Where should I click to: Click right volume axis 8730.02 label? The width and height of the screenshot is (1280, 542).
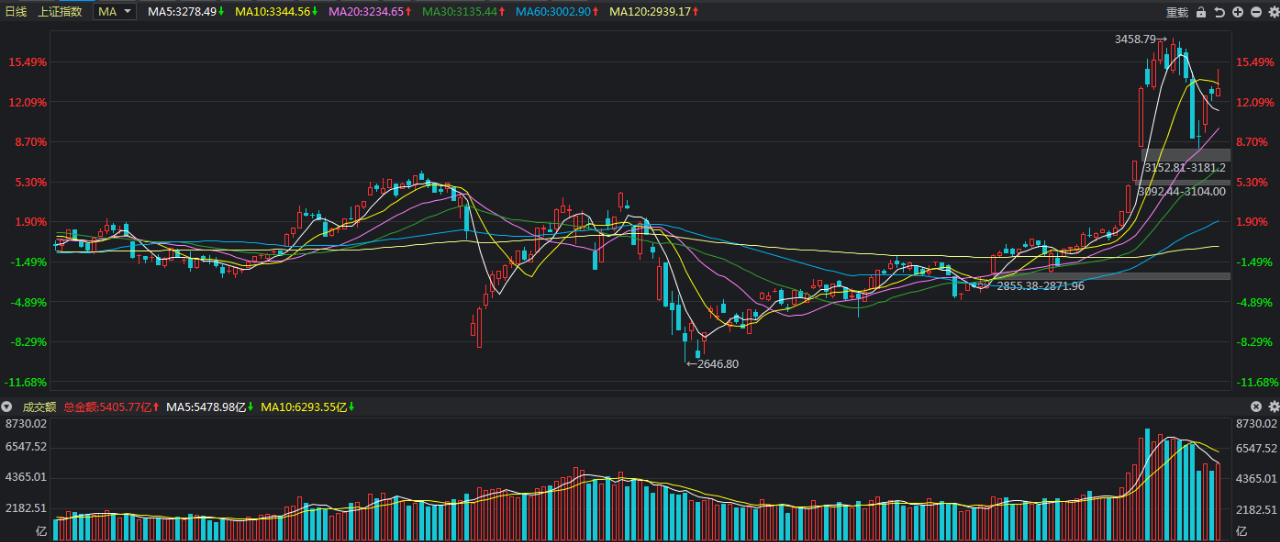coord(1256,424)
